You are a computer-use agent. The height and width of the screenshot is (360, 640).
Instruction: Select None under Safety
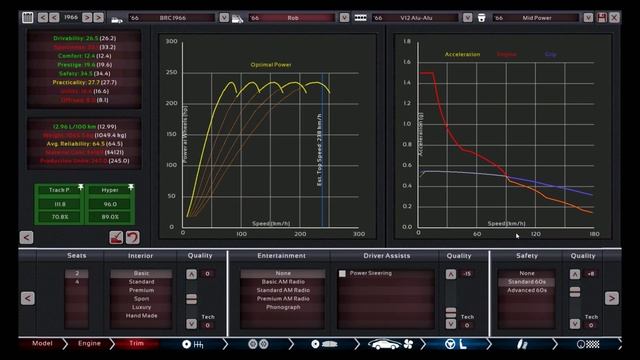527,273
